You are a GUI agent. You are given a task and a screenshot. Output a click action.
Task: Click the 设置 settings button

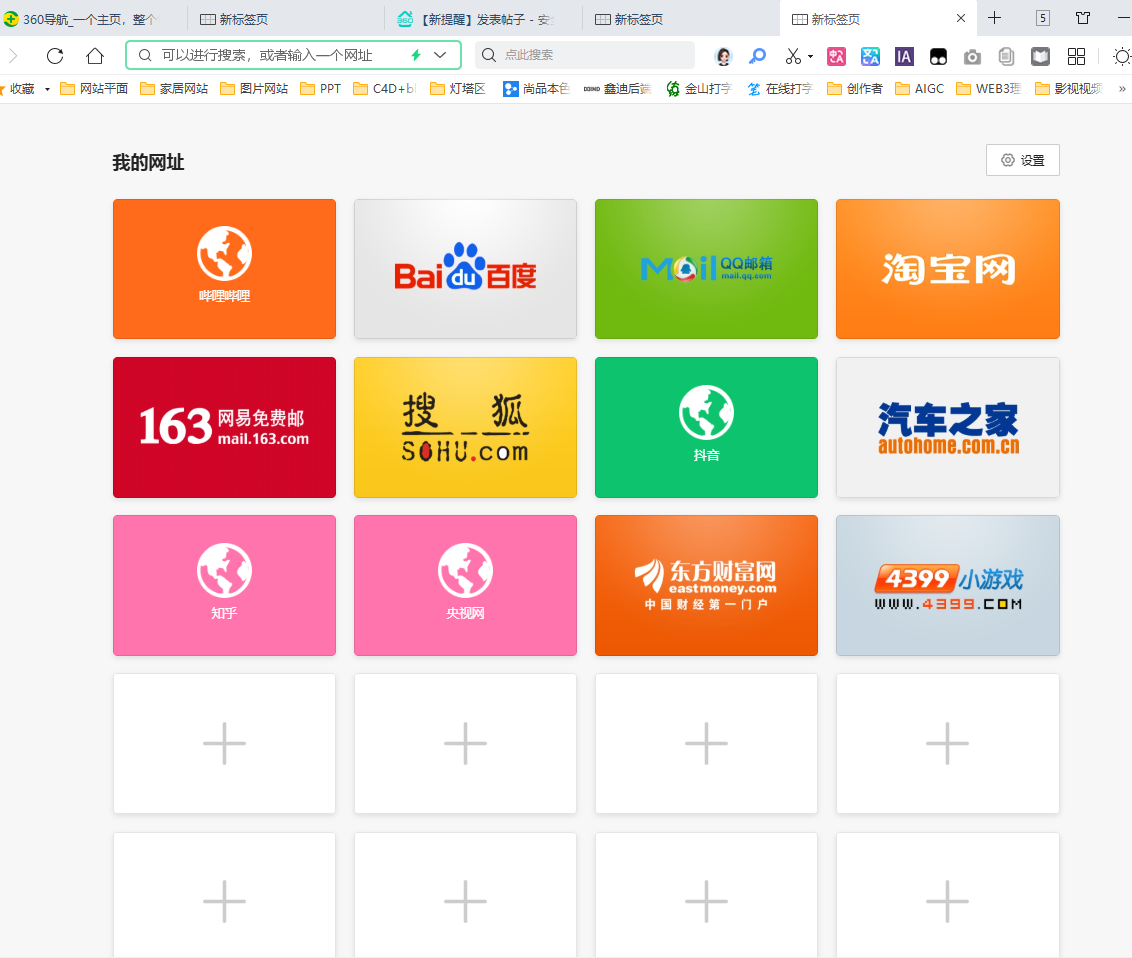click(1022, 160)
